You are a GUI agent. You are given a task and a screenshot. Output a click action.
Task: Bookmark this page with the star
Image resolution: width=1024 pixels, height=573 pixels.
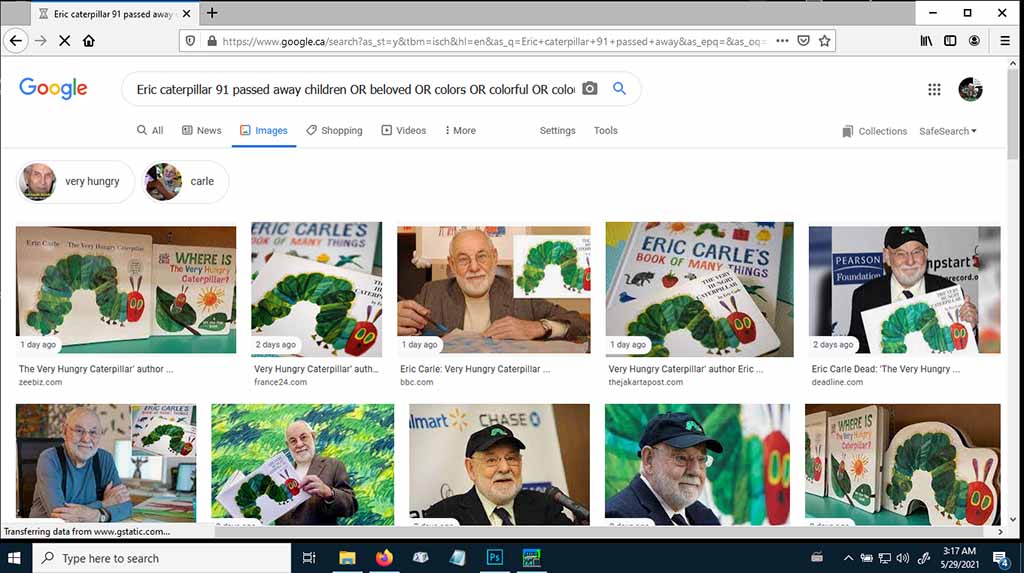point(824,41)
